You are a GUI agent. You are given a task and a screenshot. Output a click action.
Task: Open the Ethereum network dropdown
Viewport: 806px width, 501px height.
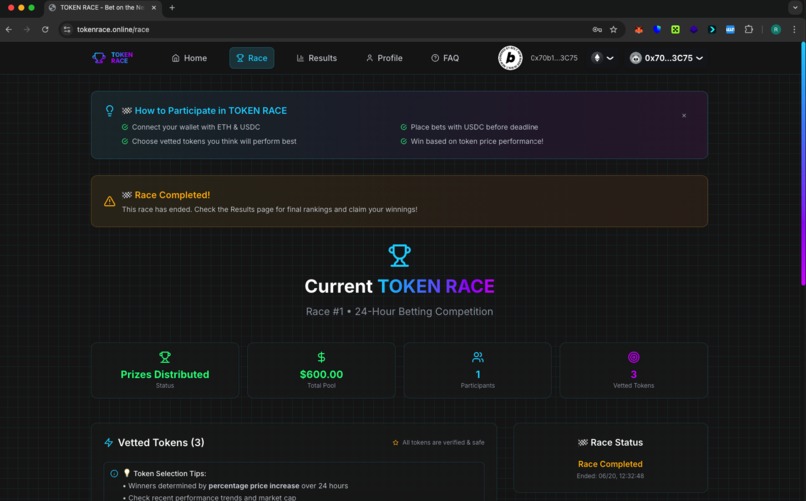602,58
